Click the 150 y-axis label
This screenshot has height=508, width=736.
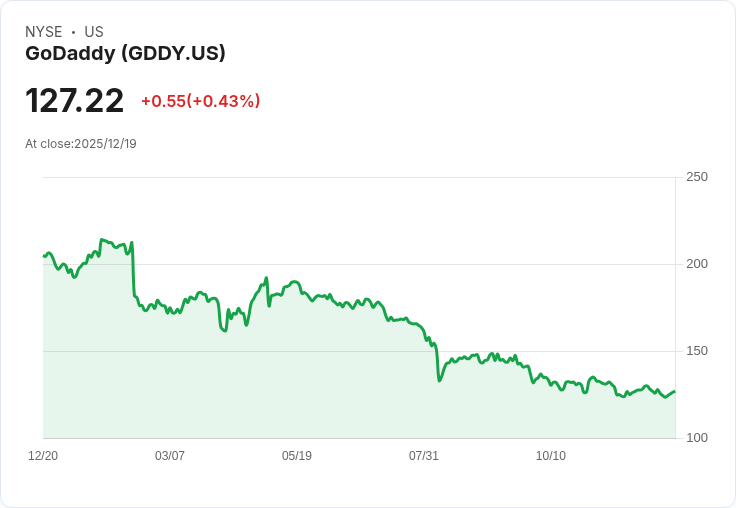697,351
